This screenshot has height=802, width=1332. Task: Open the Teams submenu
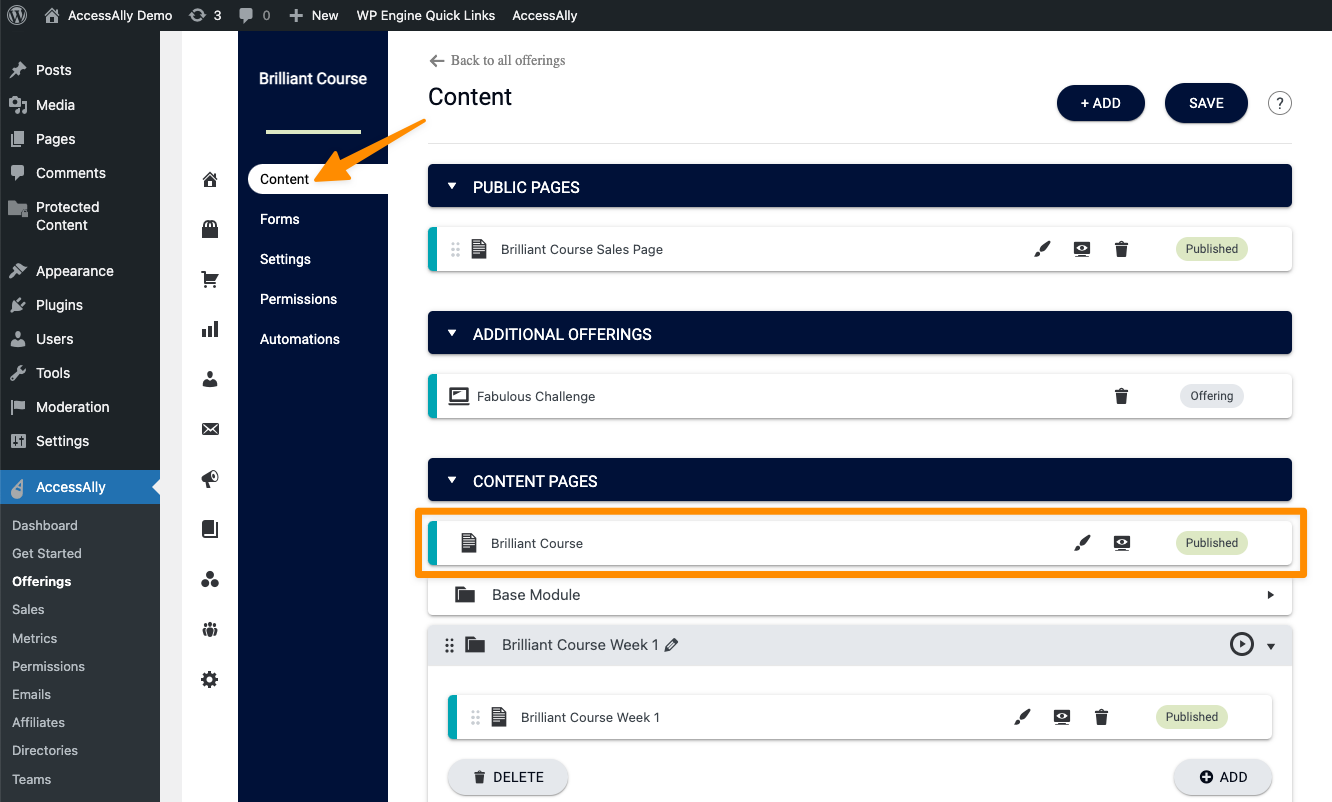pos(31,779)
